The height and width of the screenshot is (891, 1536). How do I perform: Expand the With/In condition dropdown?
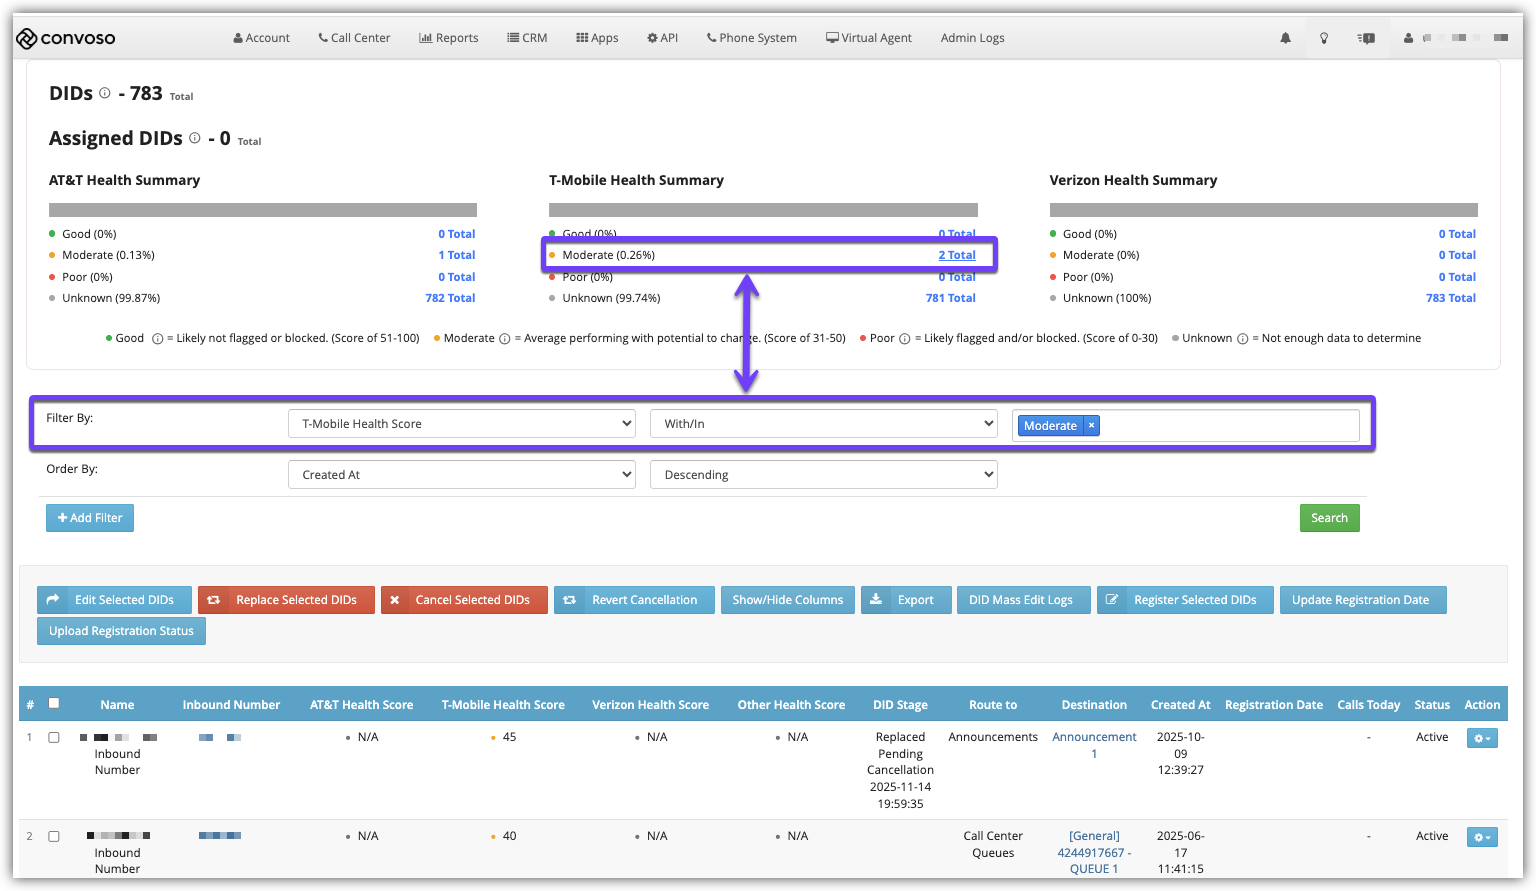(x=823, y=424)
